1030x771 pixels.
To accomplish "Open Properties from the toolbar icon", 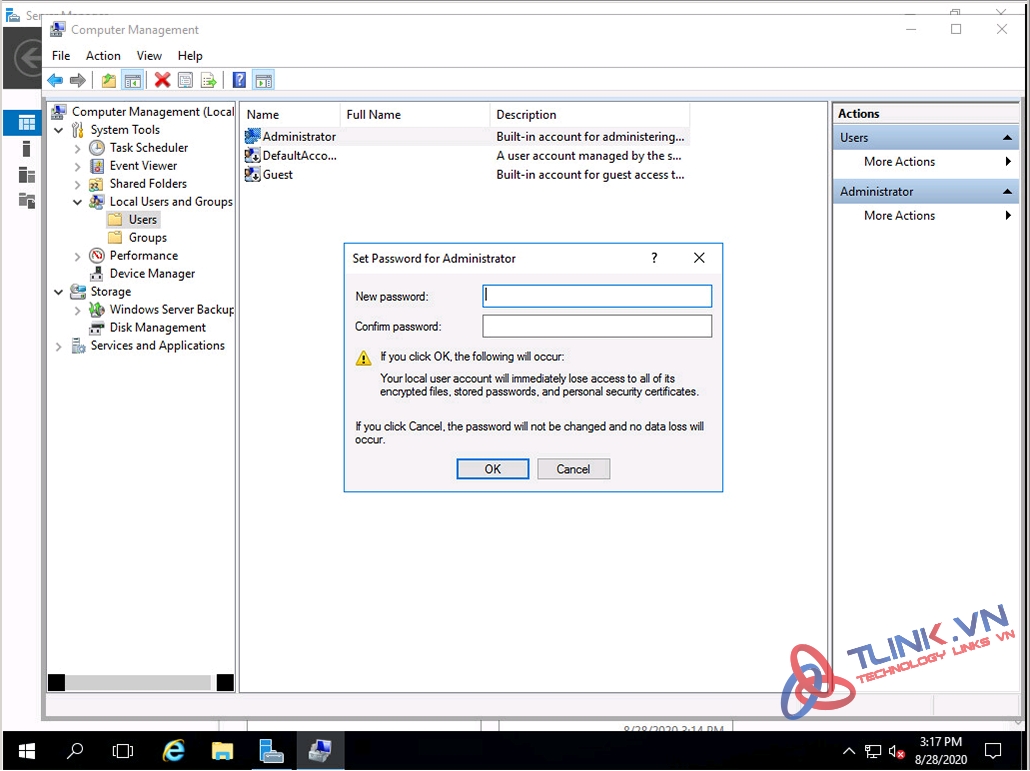I will coord(185,81).
